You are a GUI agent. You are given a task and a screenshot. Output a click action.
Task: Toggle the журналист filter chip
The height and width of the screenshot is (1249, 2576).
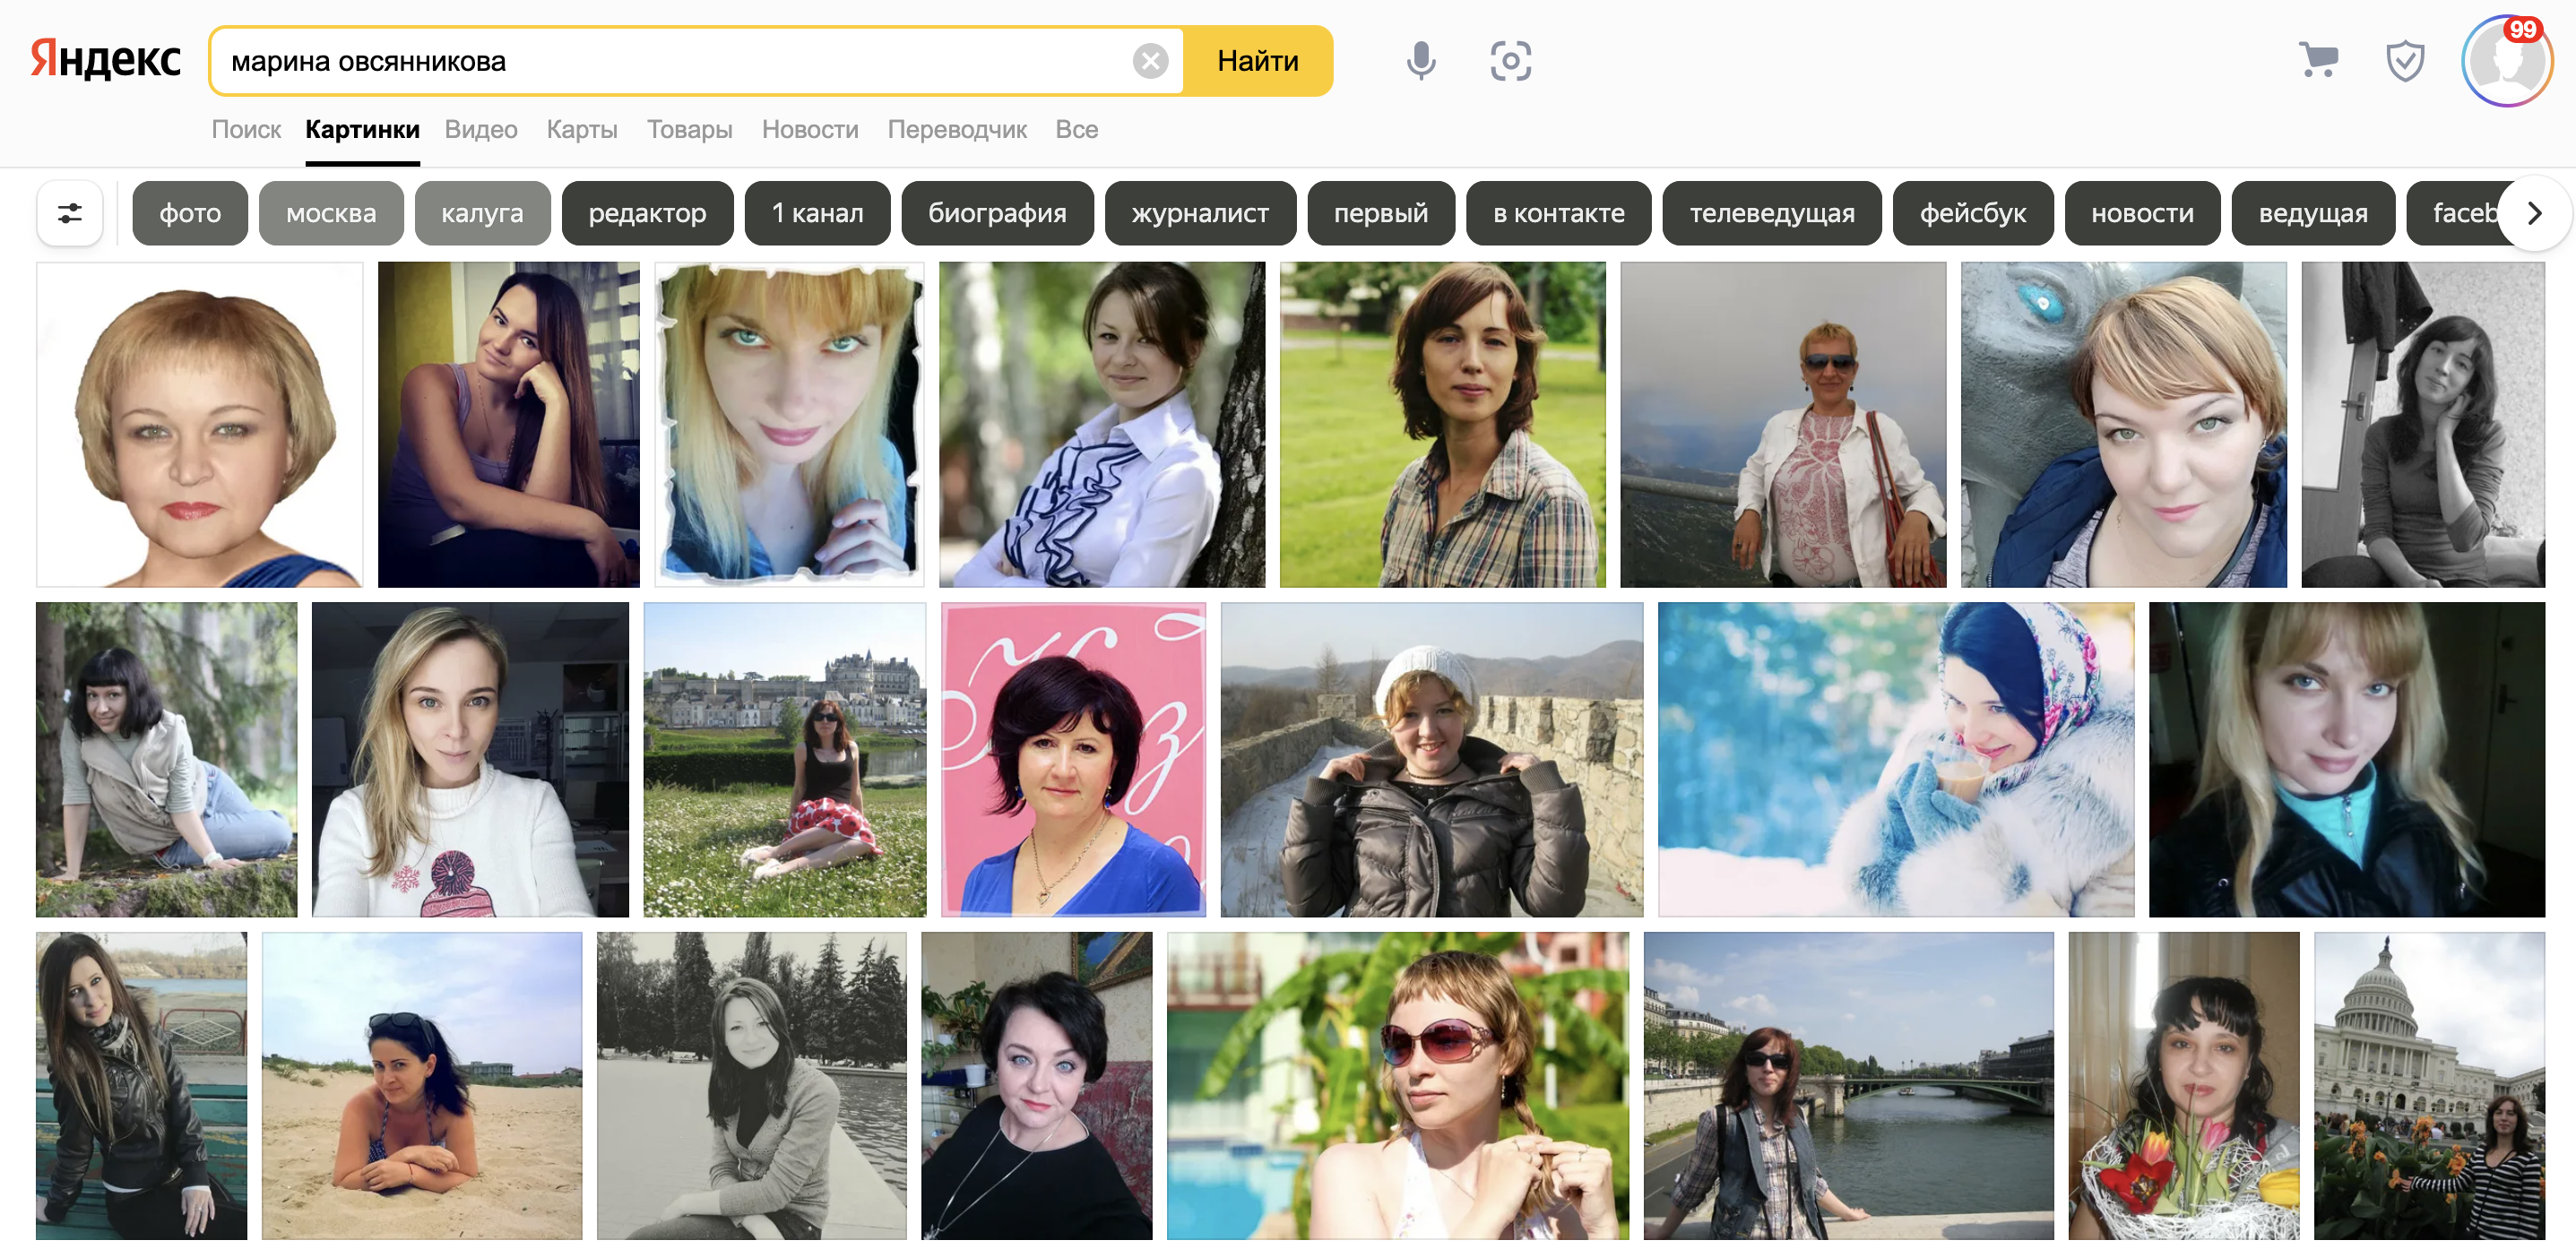click(1200, 213)
